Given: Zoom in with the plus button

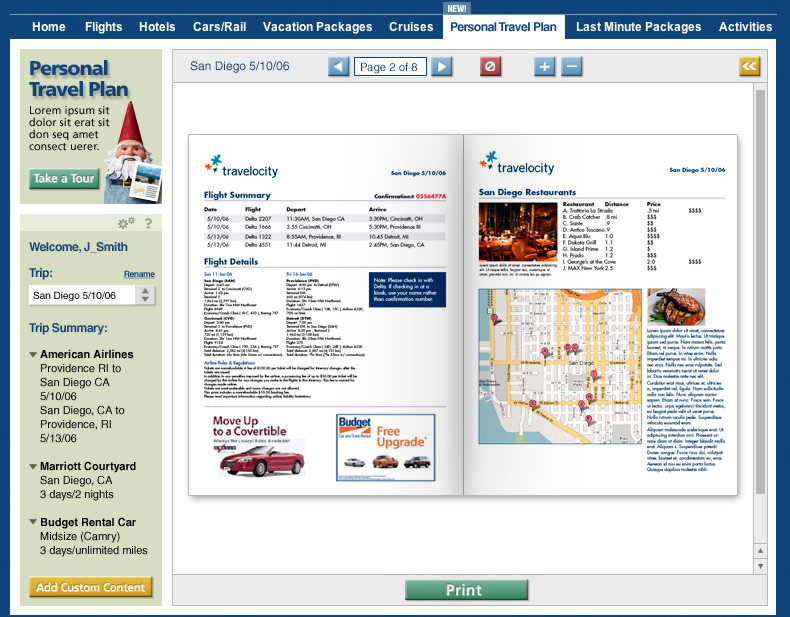Looking at the screenshot, I should (x=544, y=66).
